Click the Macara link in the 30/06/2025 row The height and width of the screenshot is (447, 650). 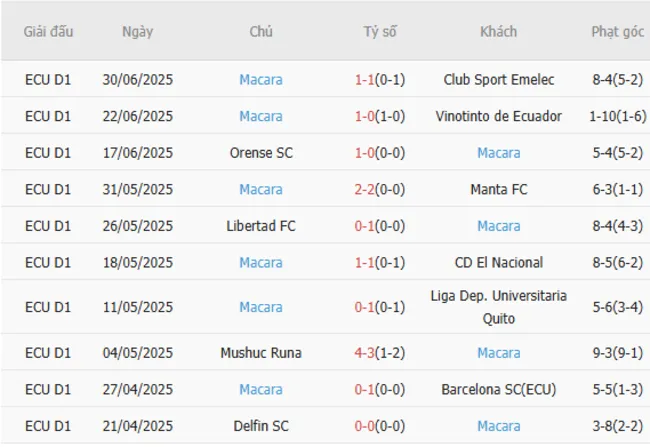261,80
